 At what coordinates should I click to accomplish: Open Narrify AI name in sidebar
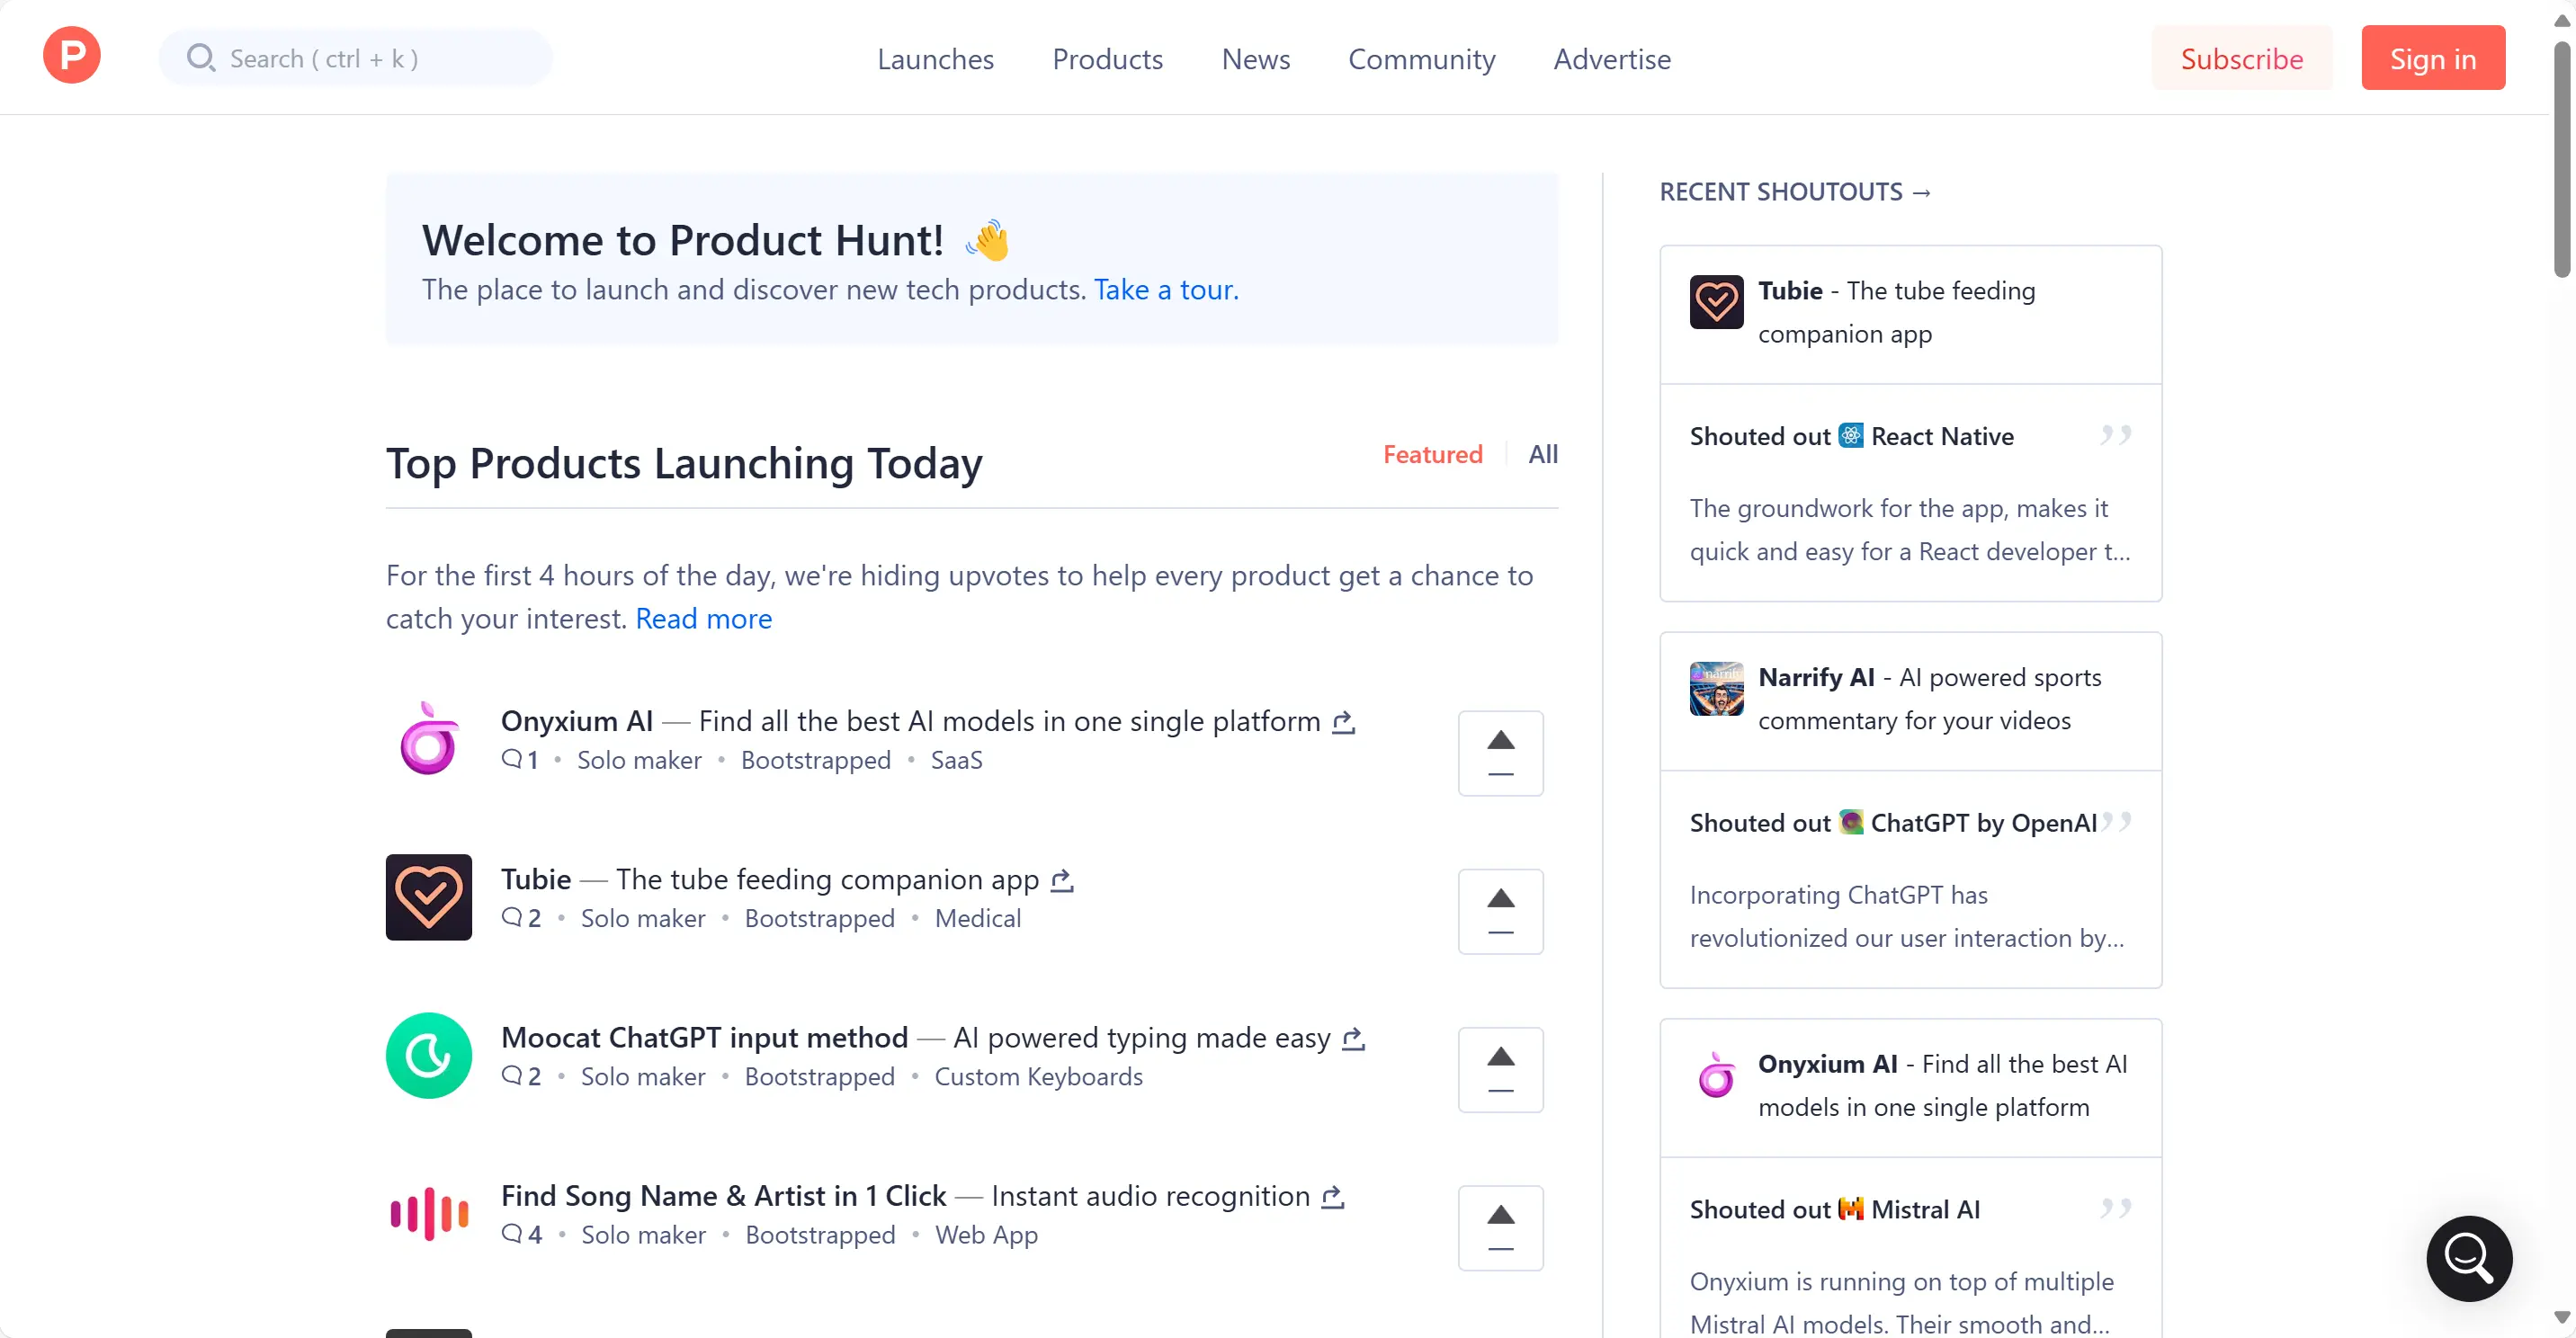pyautogui.click(x=1816, y=677)
